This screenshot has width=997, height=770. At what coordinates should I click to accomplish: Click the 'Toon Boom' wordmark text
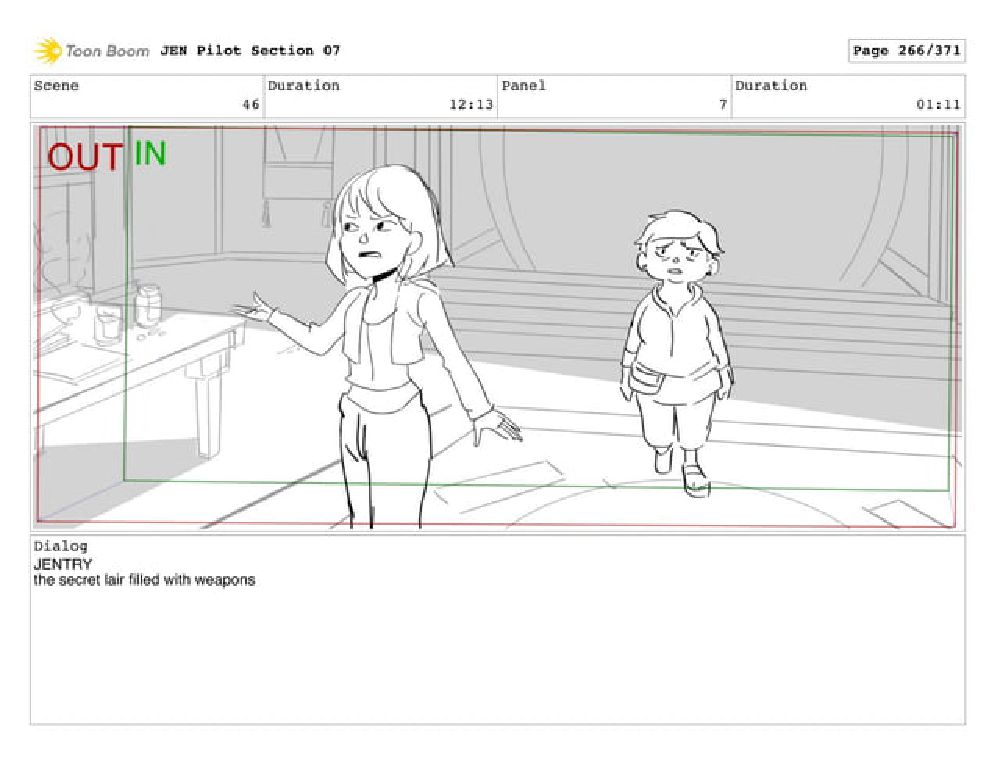click(107, 51)
